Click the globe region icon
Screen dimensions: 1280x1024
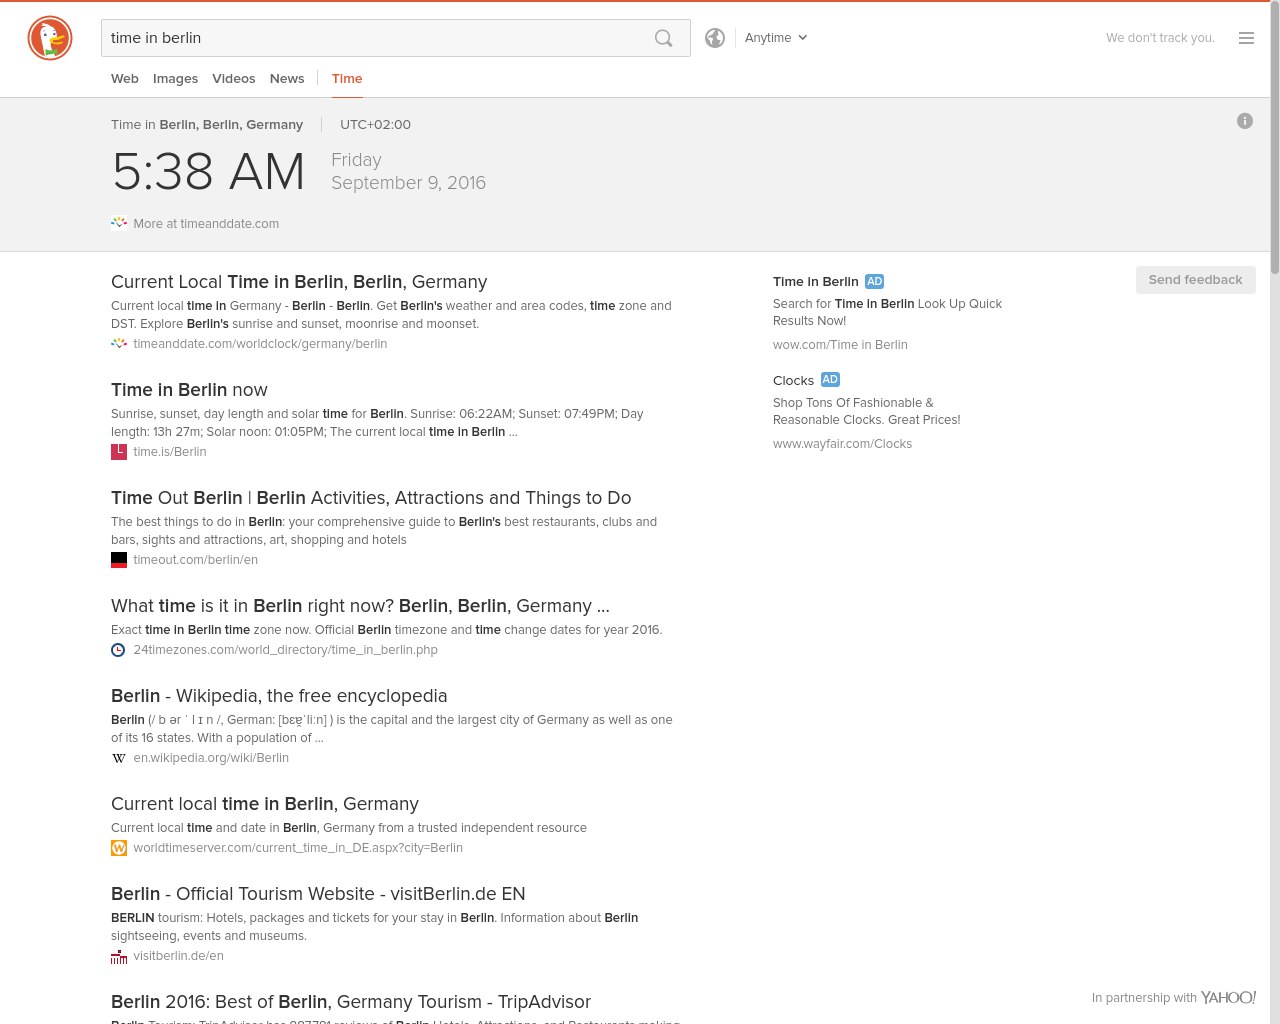(715, 38)
